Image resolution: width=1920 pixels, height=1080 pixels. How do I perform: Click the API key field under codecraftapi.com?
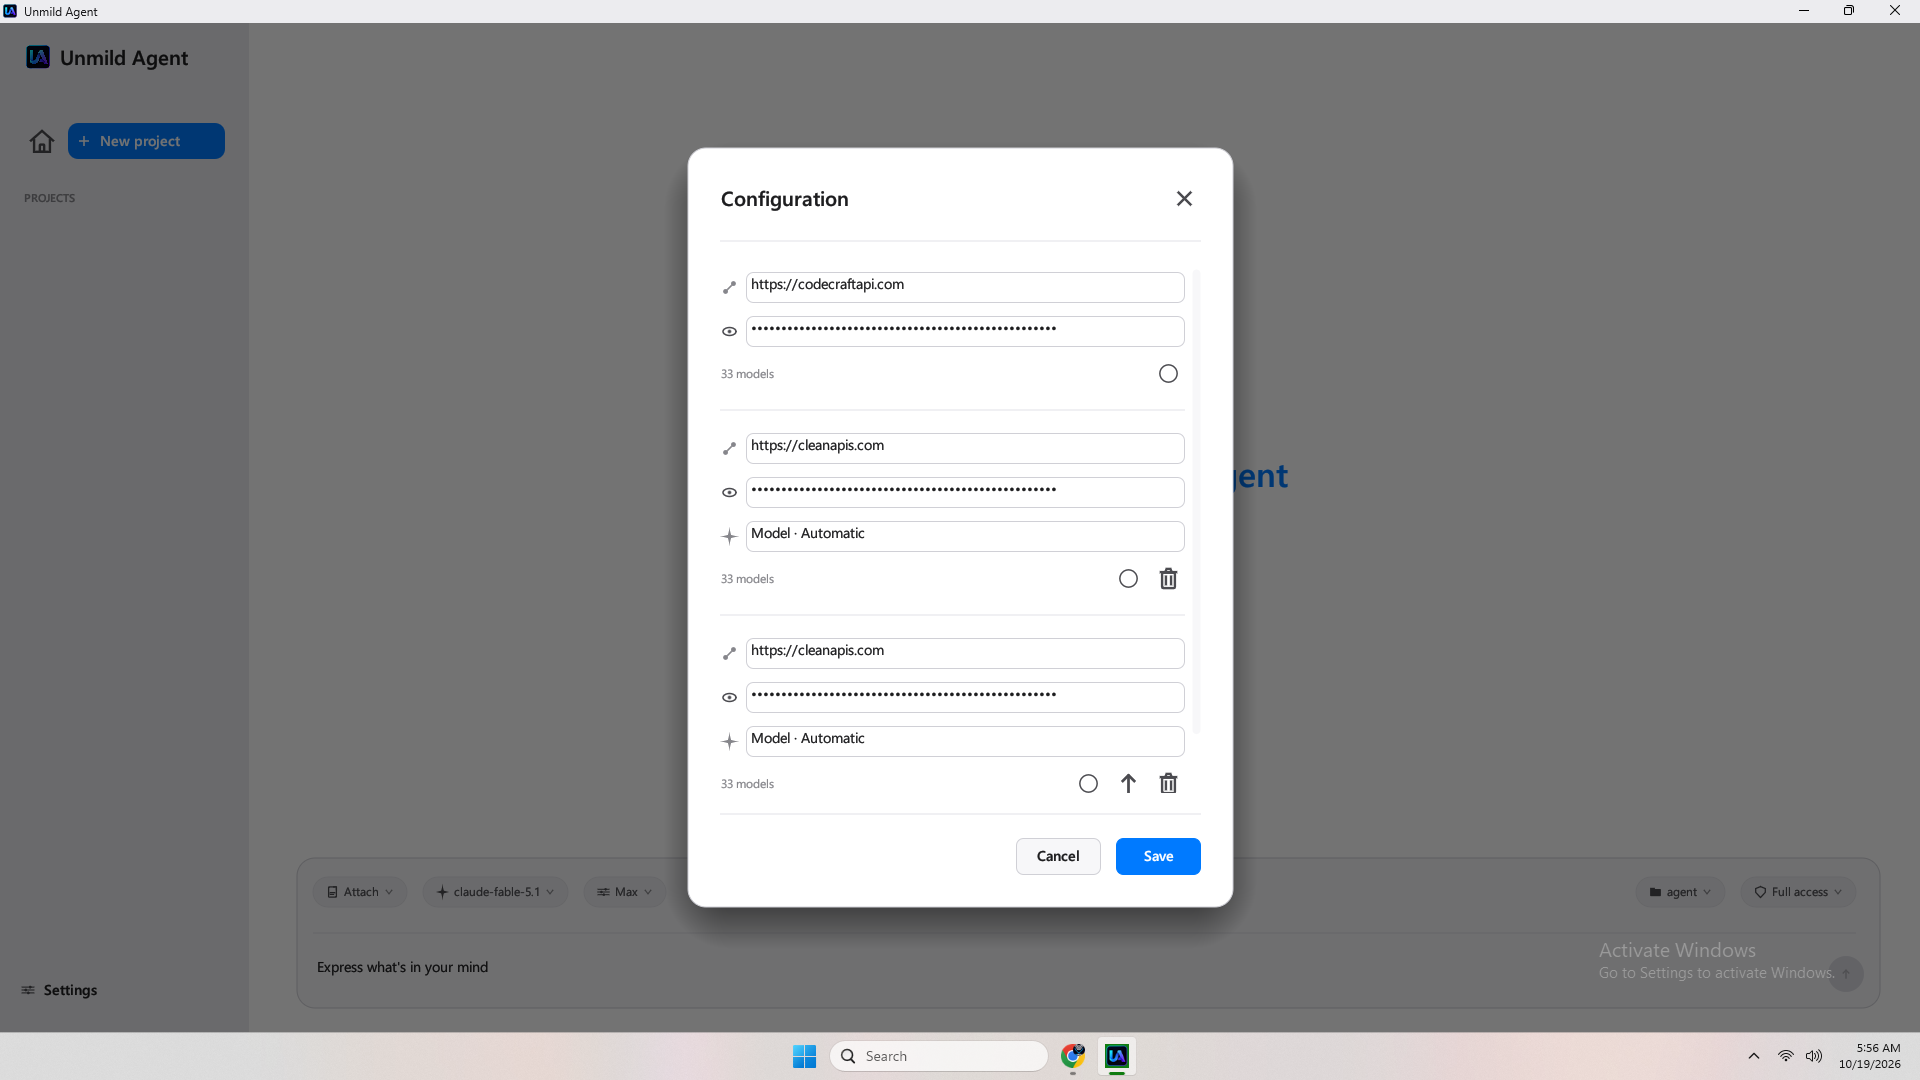click(965, 331)
